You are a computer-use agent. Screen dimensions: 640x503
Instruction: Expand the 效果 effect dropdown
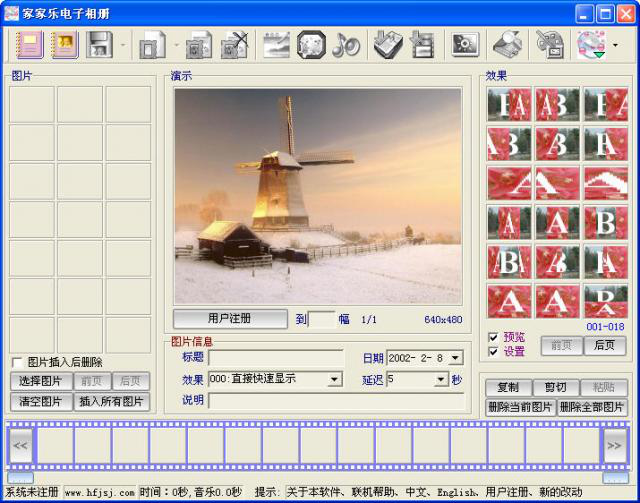pyautogui.click(x=334, y=380)
